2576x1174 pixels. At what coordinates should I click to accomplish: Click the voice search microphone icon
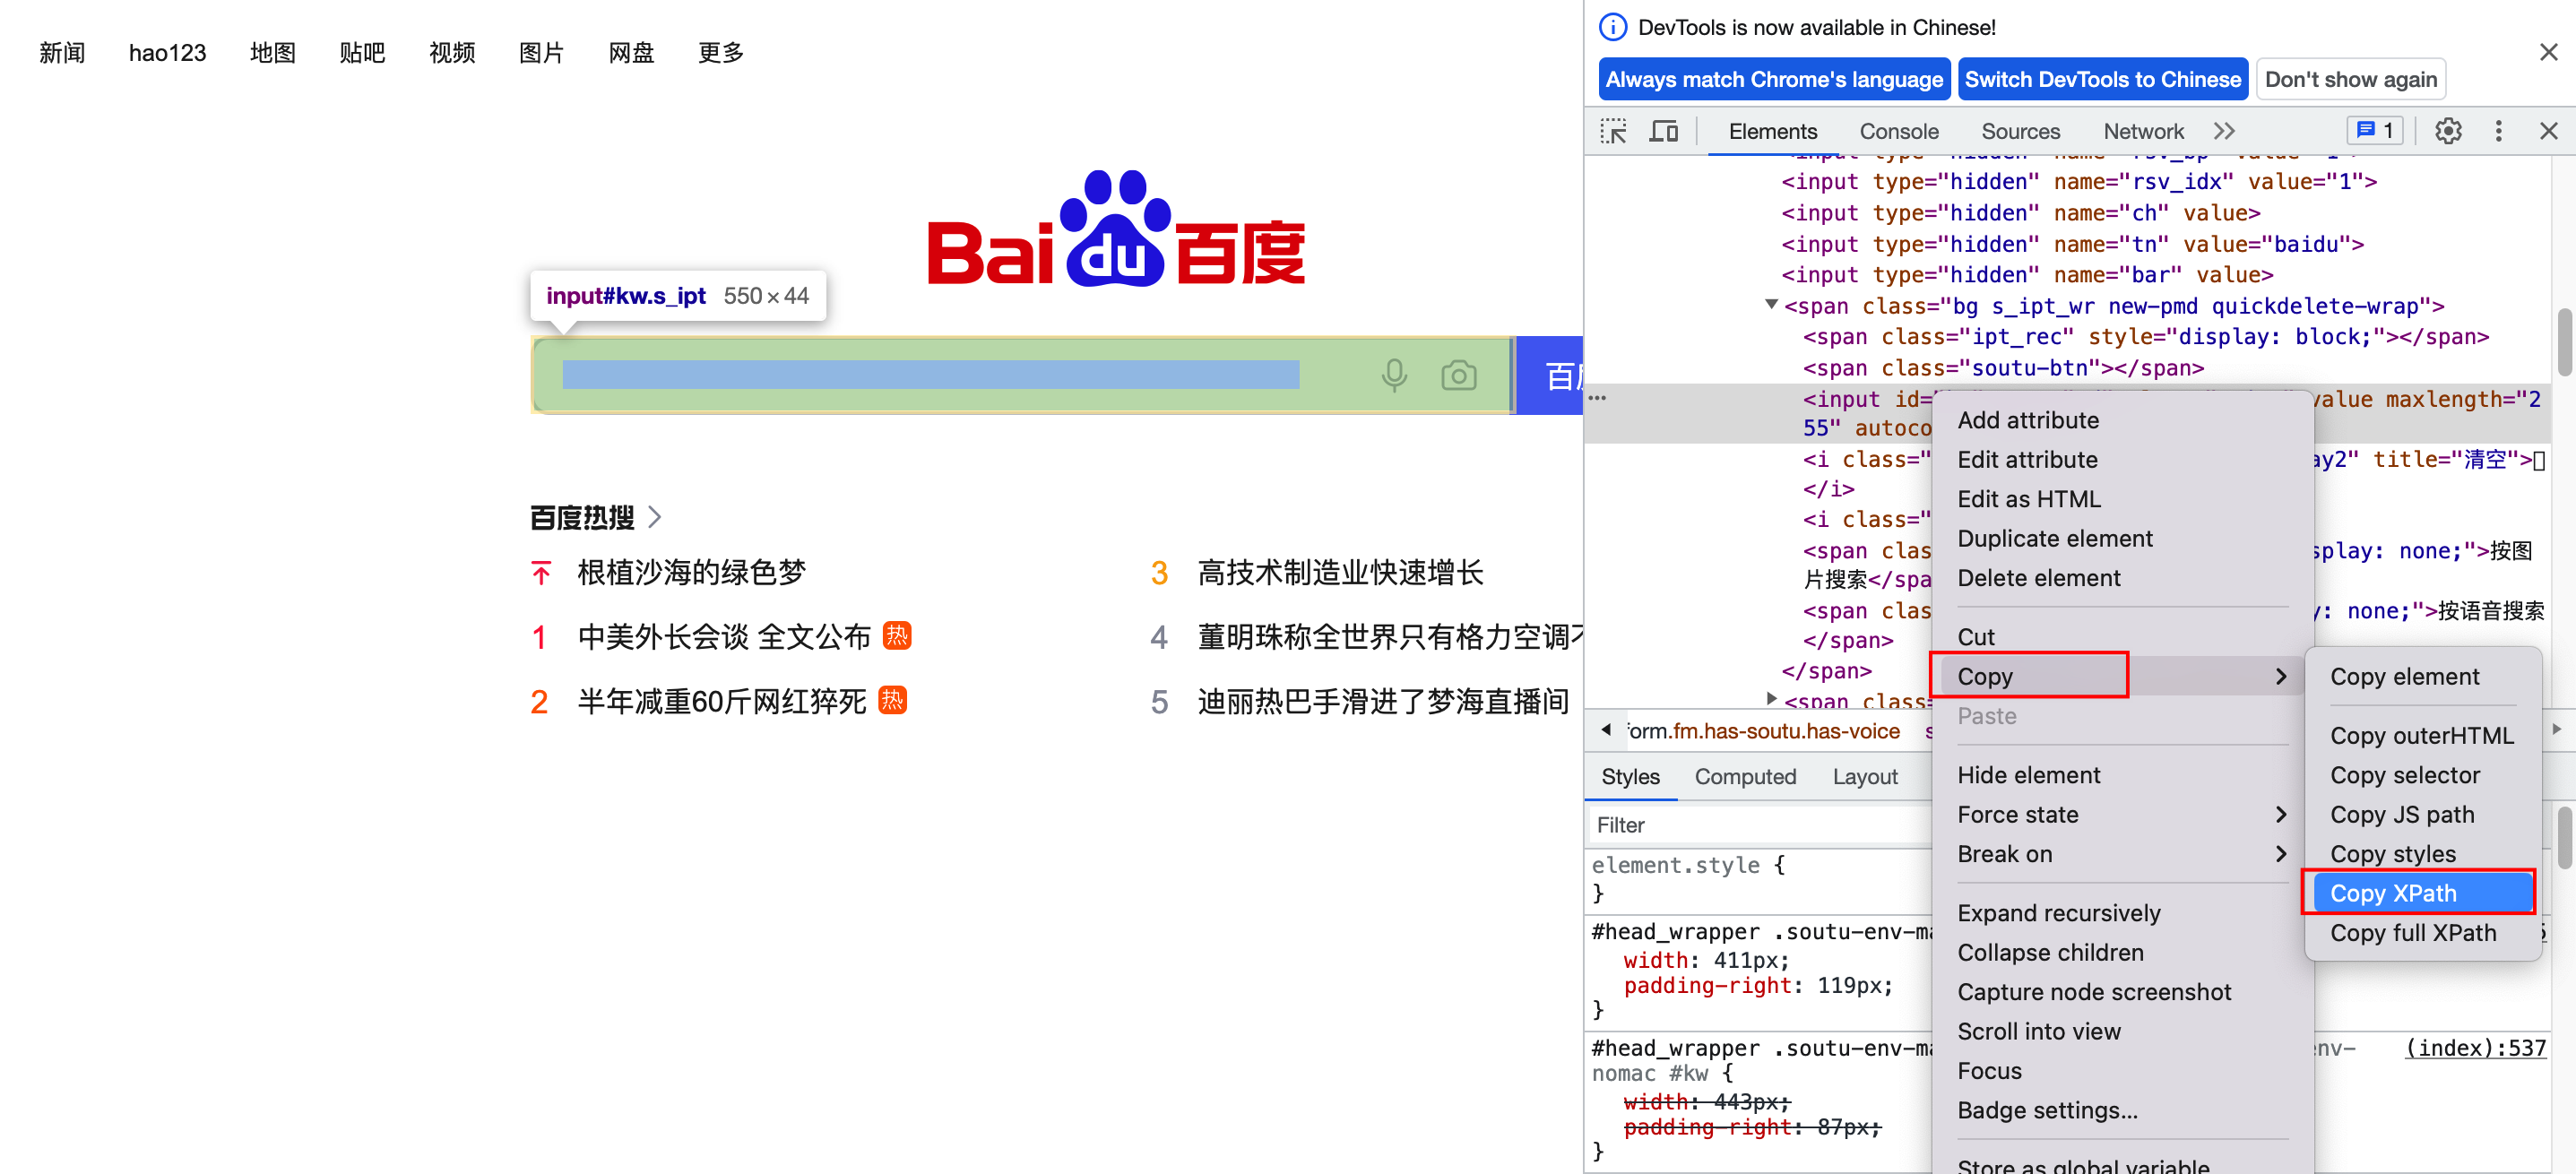(1394, 375)
